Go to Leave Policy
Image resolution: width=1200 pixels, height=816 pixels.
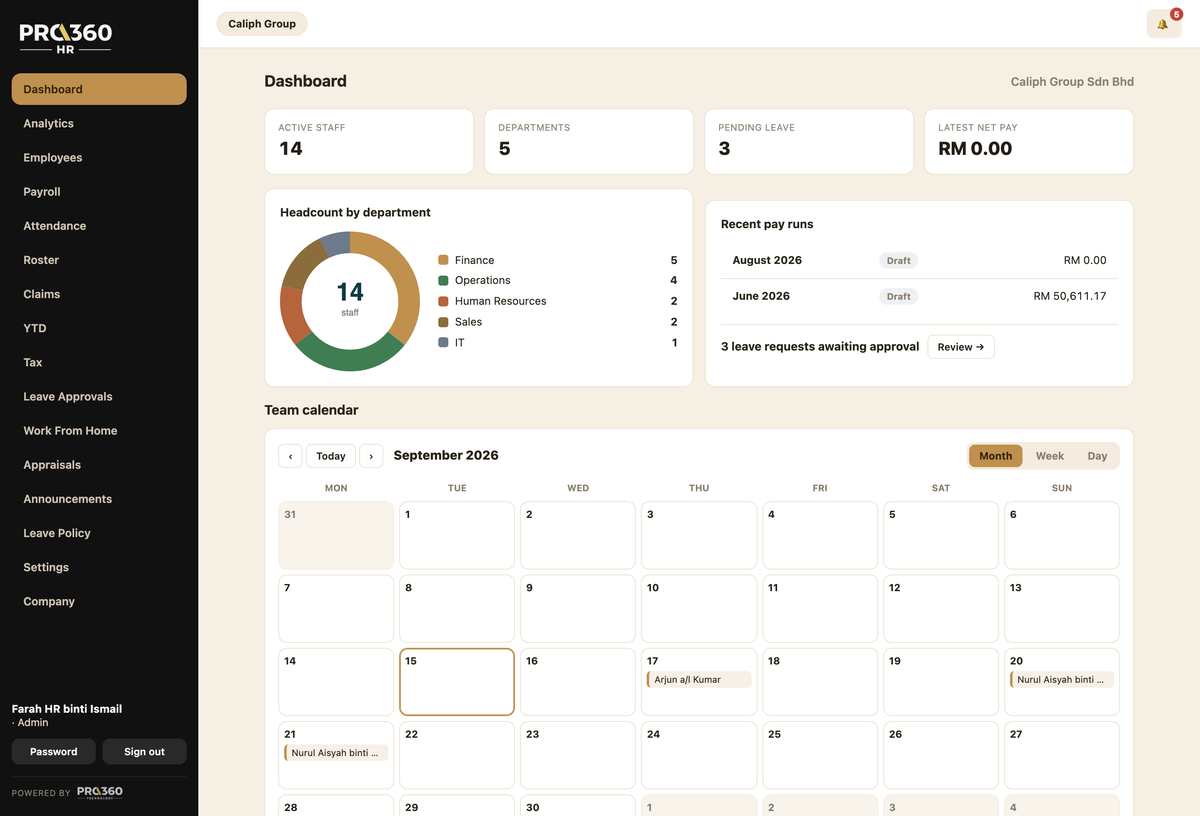tap(99, 533)
